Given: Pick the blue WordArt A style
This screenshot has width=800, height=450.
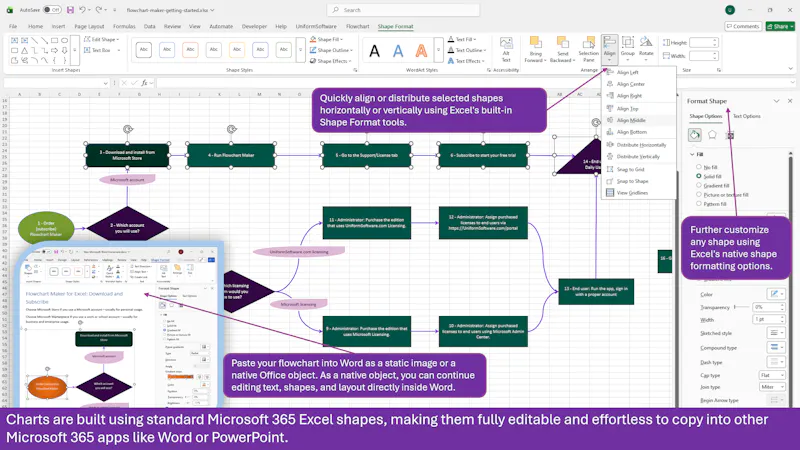Looking at the screenshot, I should pyautogui.click(x=398, y=51).
